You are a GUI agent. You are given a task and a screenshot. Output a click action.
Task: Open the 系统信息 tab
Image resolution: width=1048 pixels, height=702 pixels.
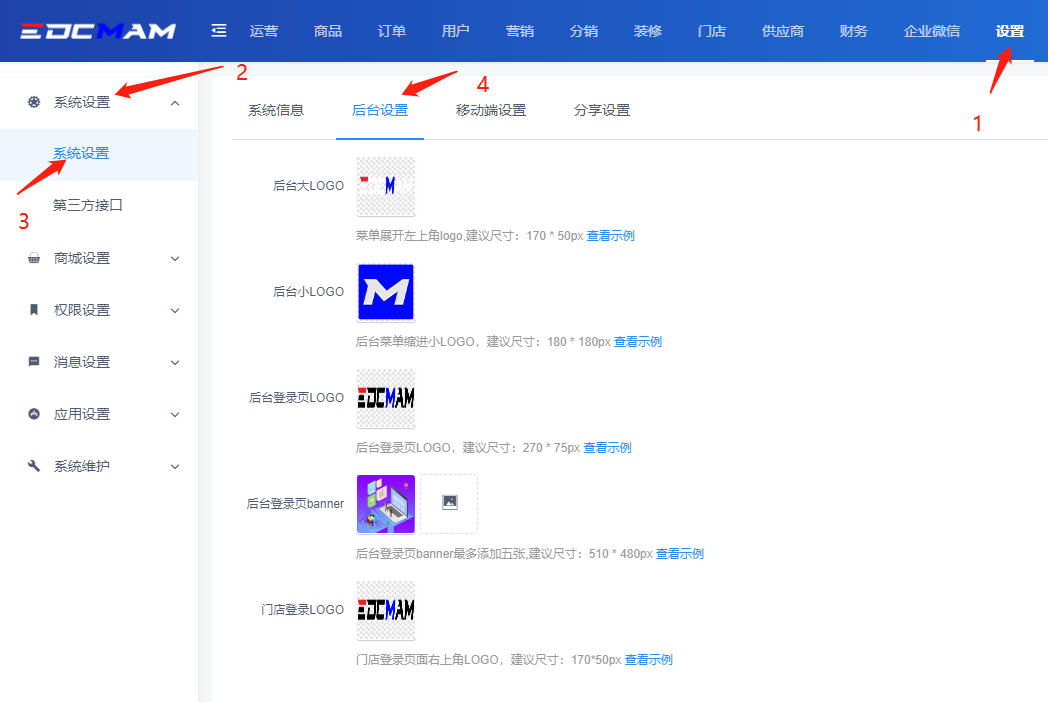pyautogui.click(x=276, y=110)
